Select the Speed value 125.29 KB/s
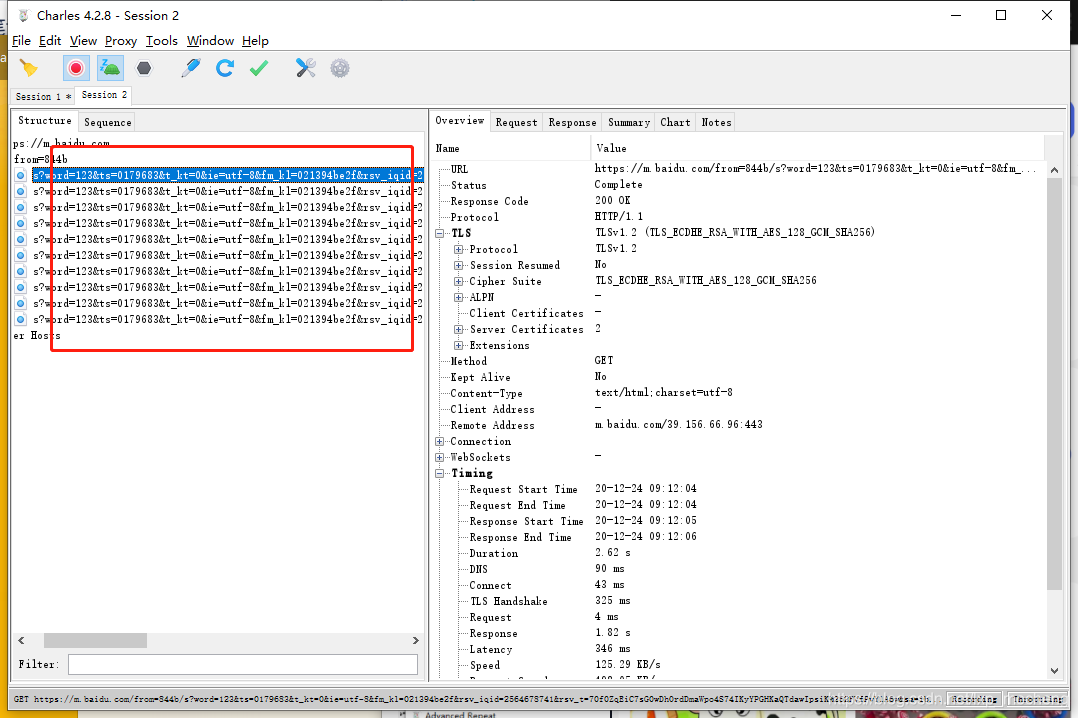The width and height of the screenshot is (1078, 718). [x=628, y=664]
